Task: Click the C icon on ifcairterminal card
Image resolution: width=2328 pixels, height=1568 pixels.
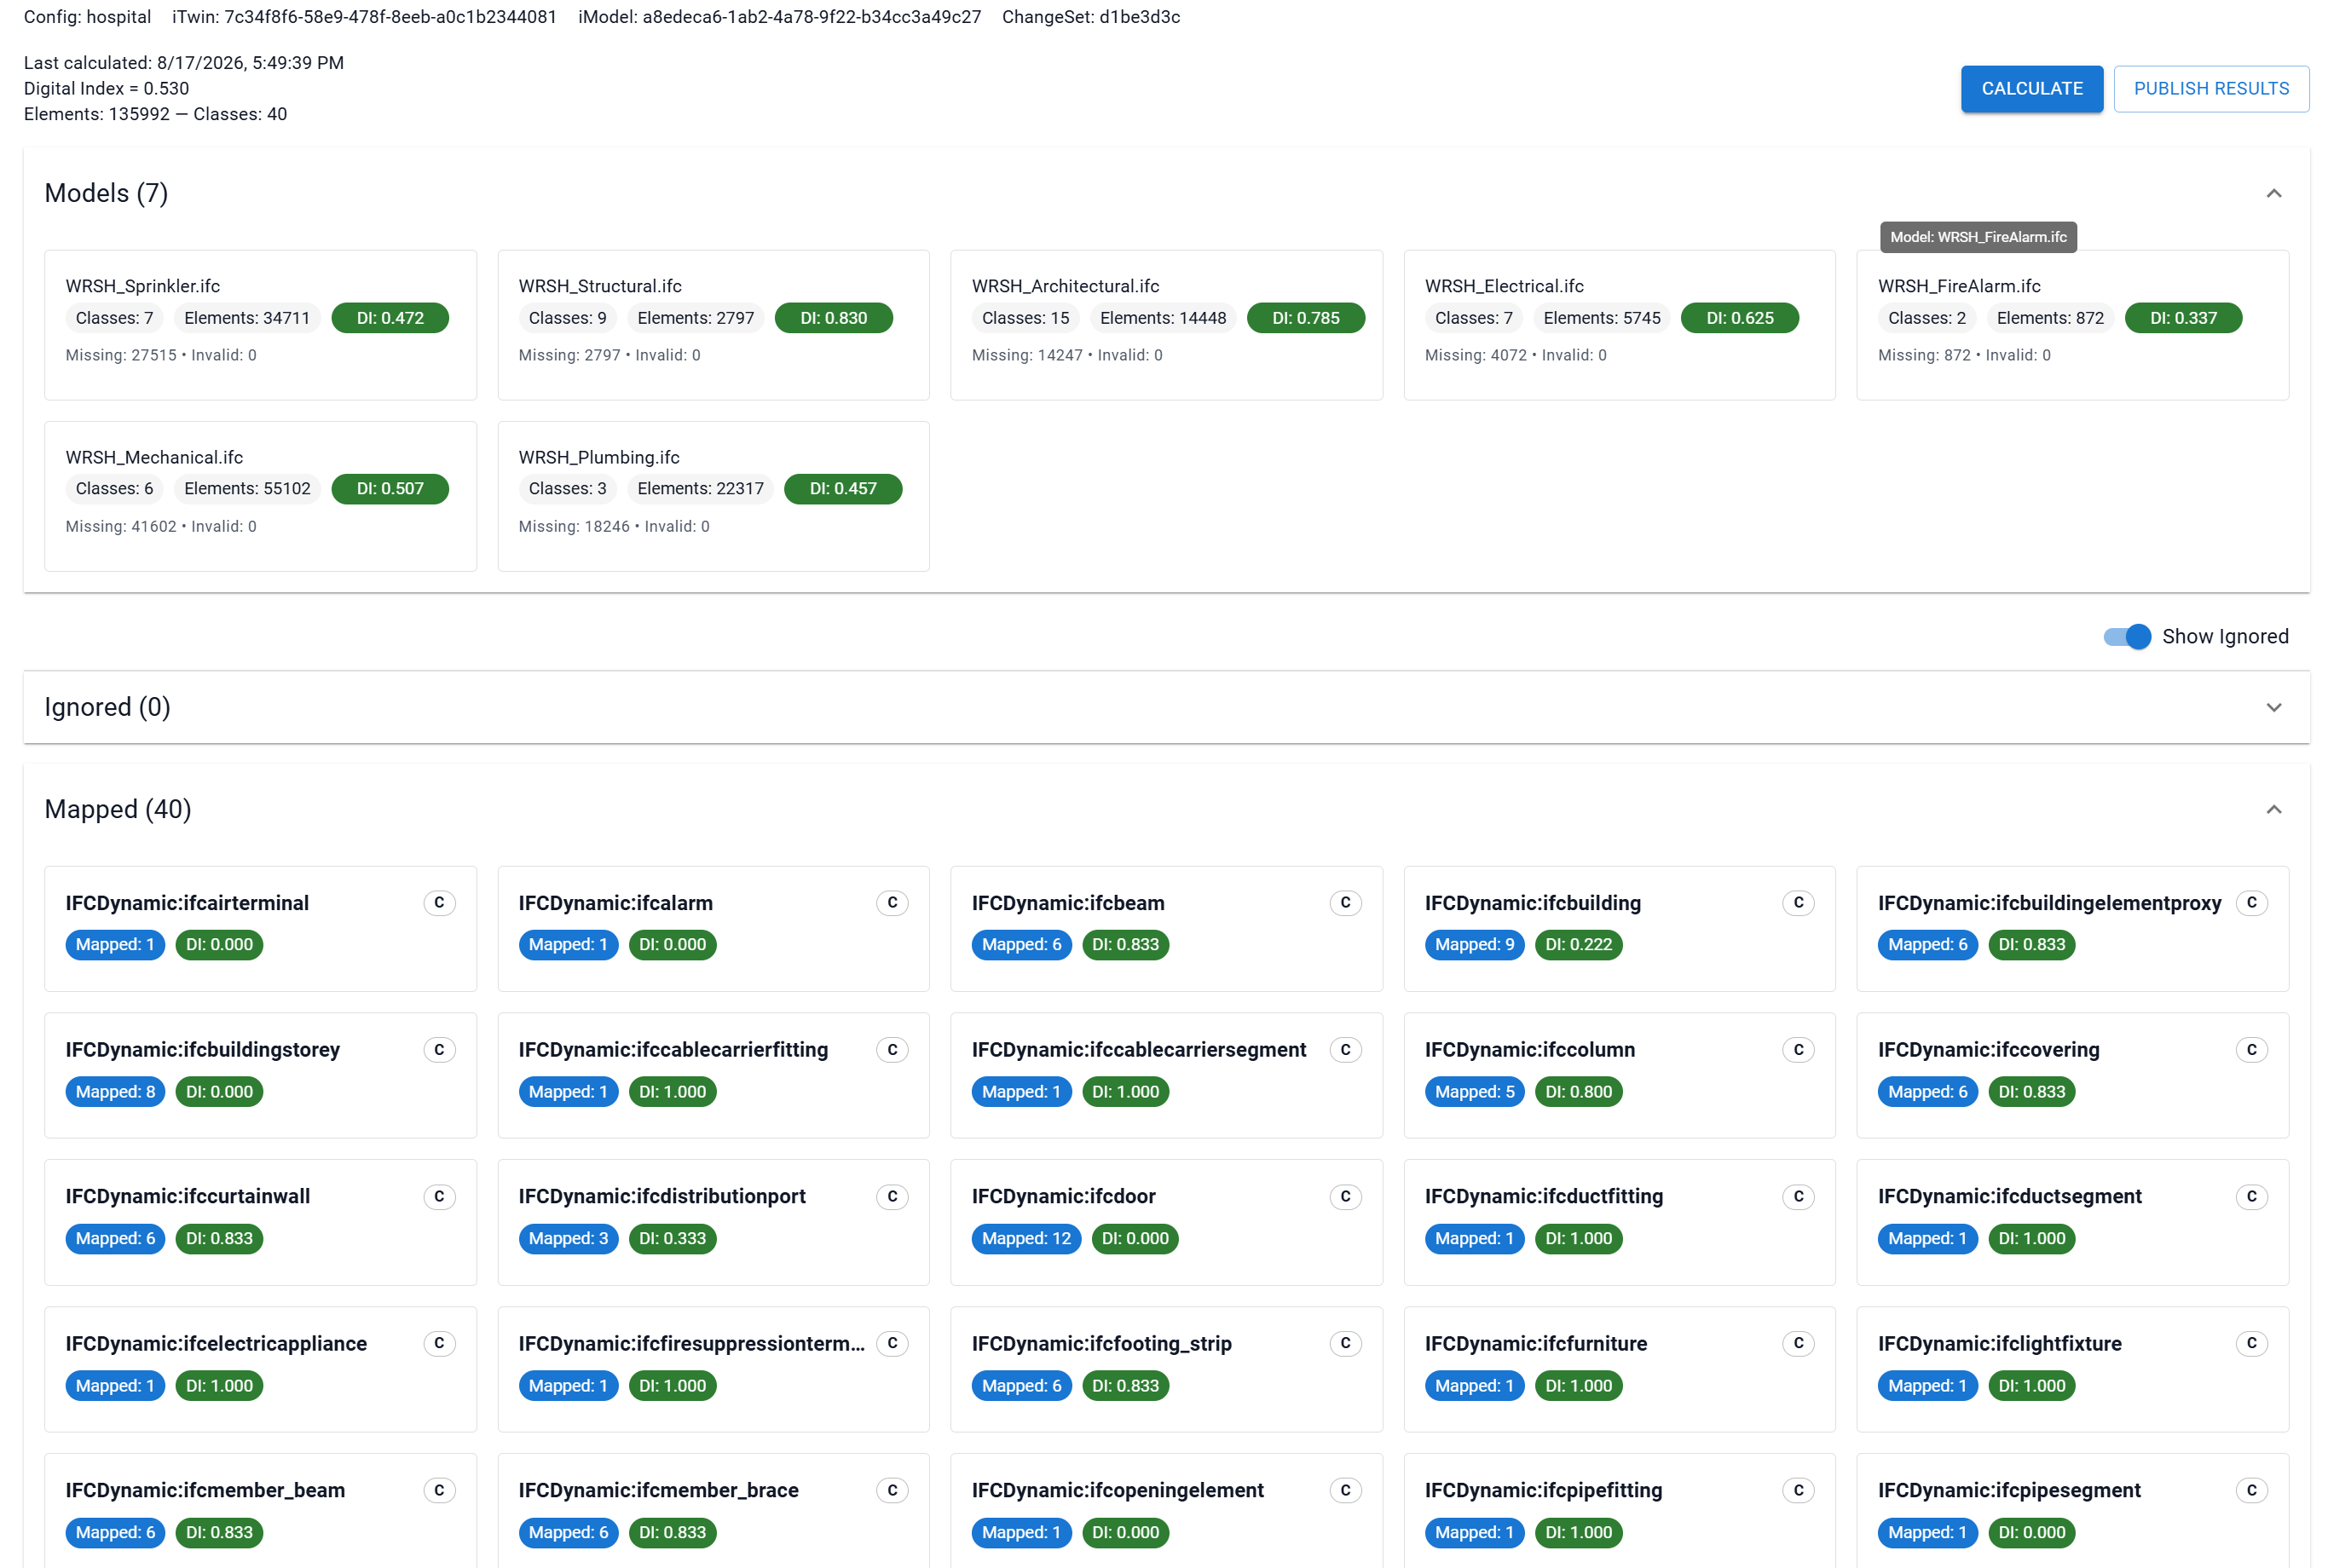Action: point(439,902)
